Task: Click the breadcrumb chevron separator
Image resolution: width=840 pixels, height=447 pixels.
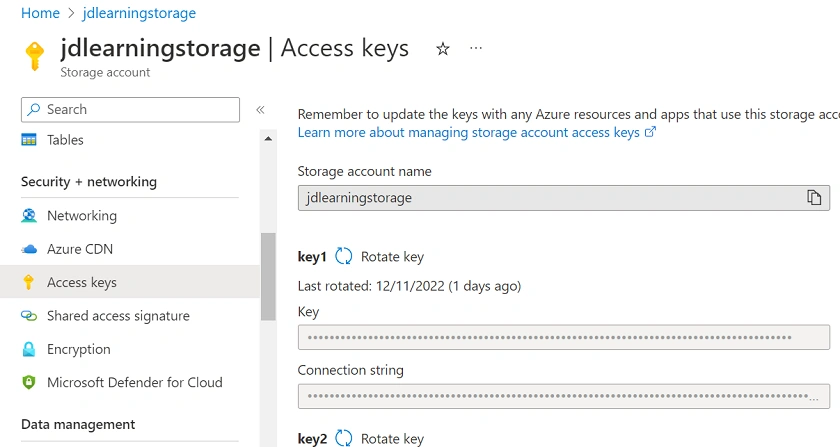Action: [71, 13]
